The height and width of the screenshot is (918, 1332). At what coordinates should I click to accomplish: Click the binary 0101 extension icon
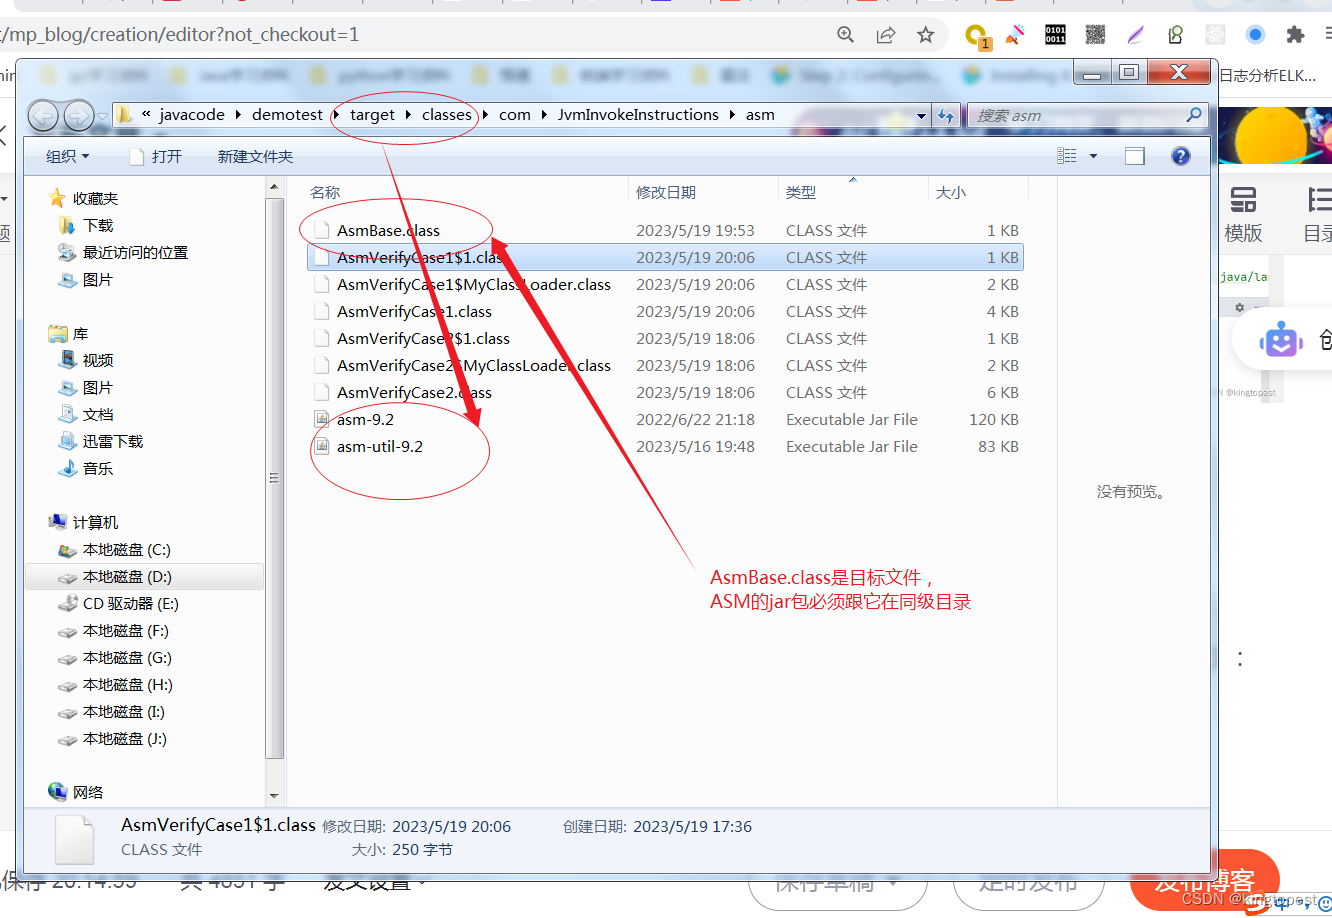click(x=1054, y=33)
